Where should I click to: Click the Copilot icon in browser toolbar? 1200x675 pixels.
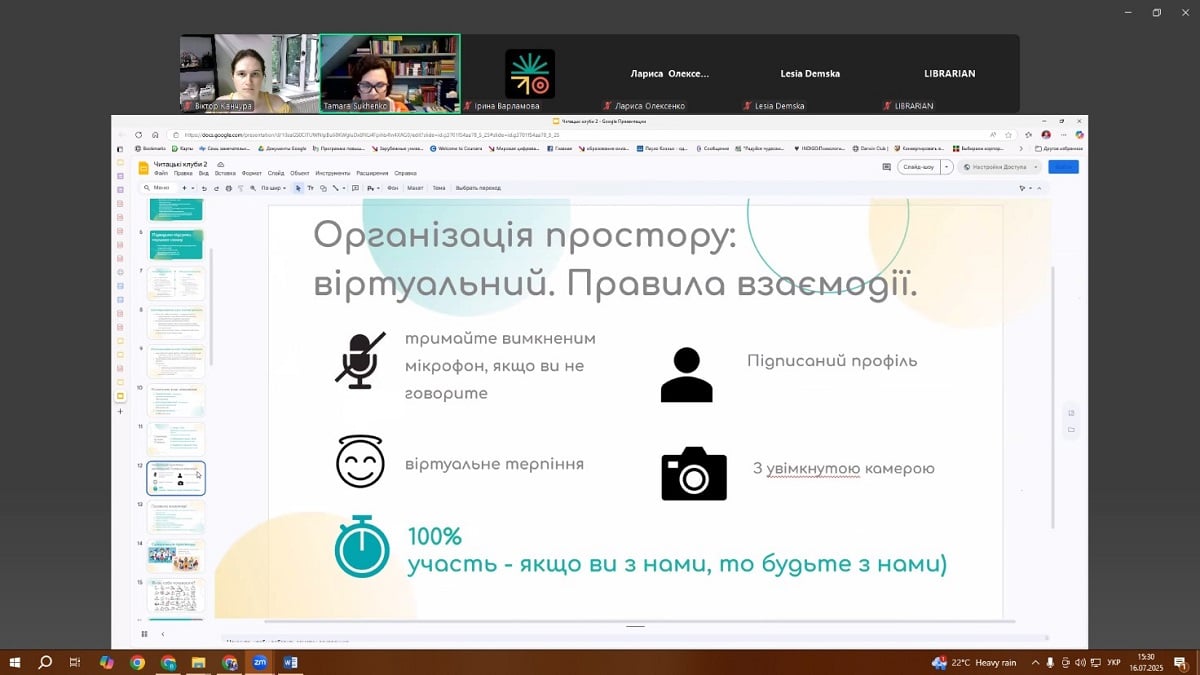point(1080,135)
